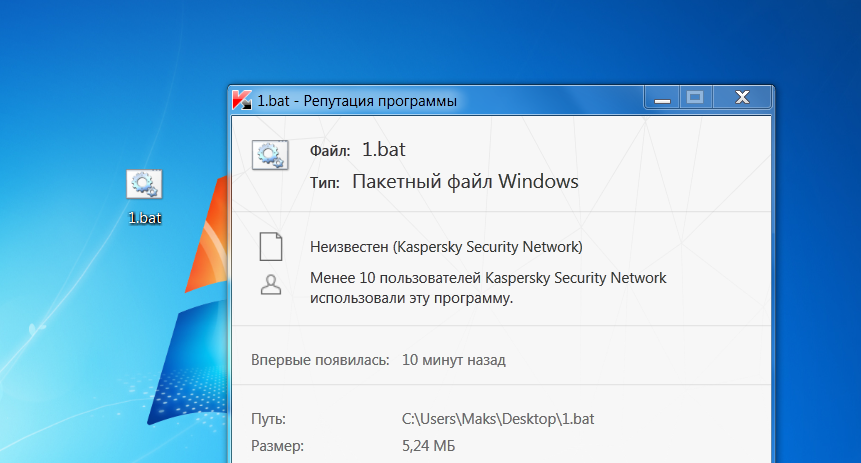861x463 pixels.
Task: Click the user silhouette icon
Action: pos(270,285)
